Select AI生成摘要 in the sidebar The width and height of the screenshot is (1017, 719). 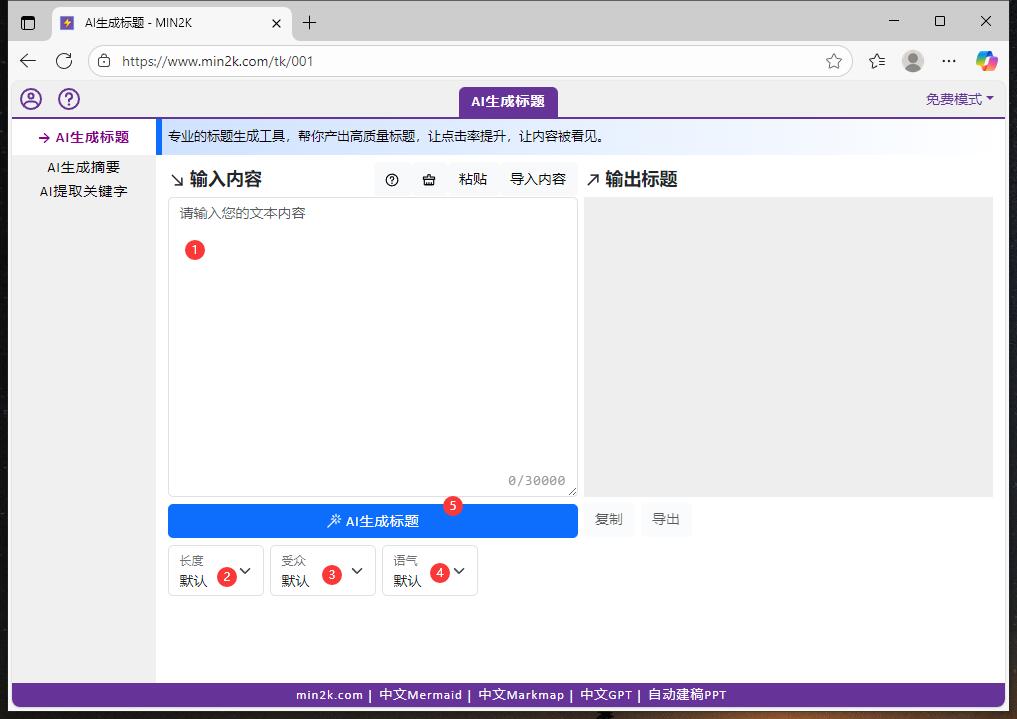84,167
